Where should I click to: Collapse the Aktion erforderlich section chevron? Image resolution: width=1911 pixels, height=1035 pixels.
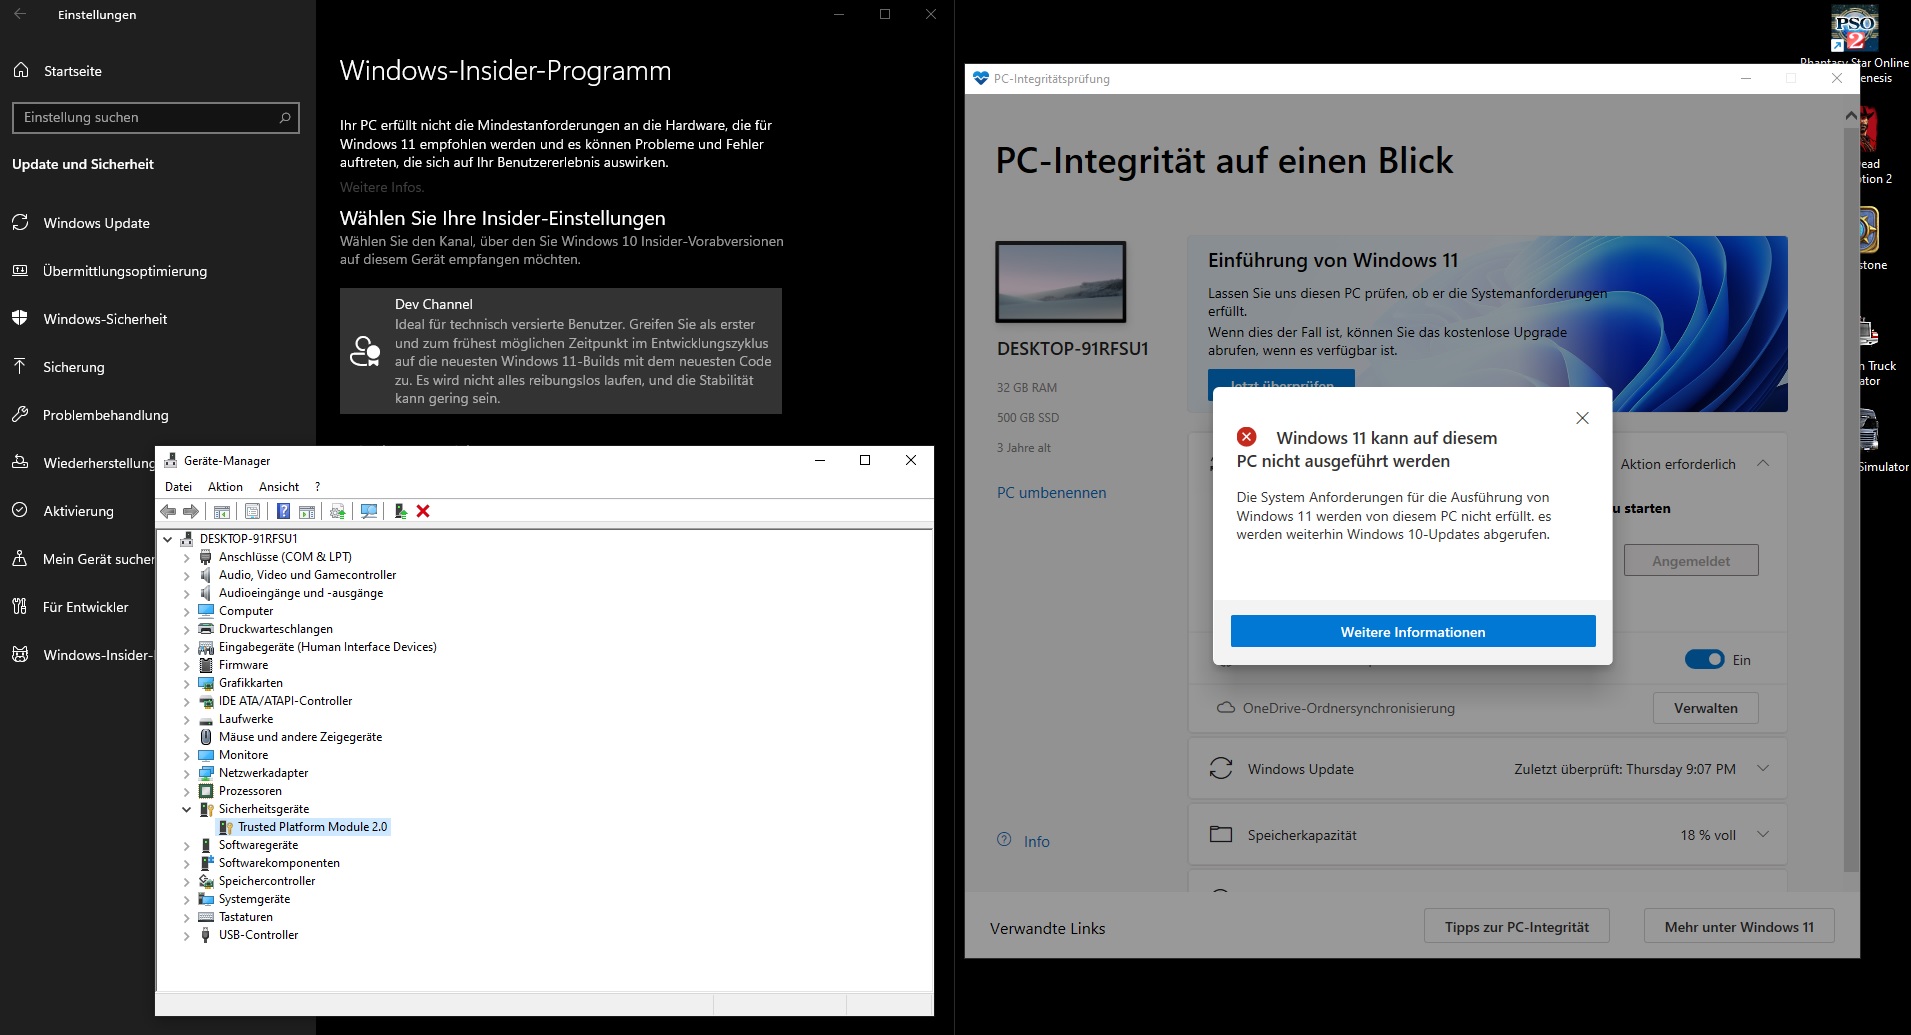click(x=1763, y=463)
